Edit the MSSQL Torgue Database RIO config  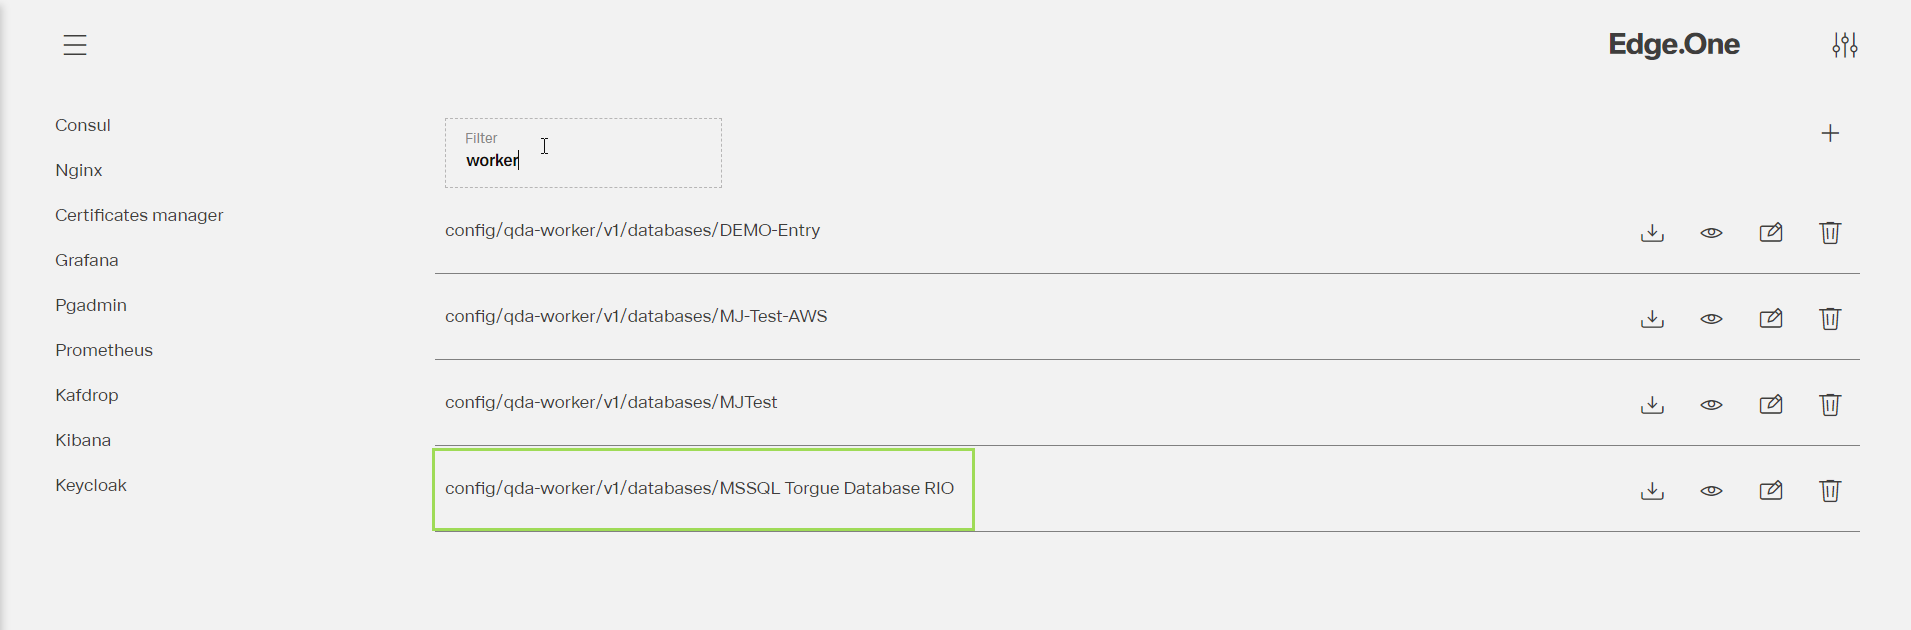[1771, 491]
